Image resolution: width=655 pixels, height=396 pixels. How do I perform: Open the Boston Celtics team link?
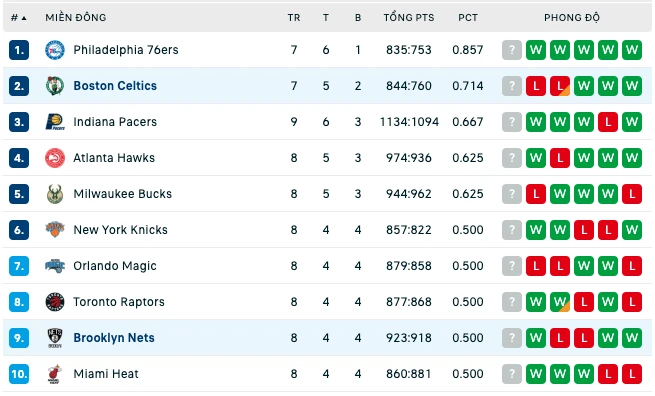pyautogui.click(x=115, y=86)
